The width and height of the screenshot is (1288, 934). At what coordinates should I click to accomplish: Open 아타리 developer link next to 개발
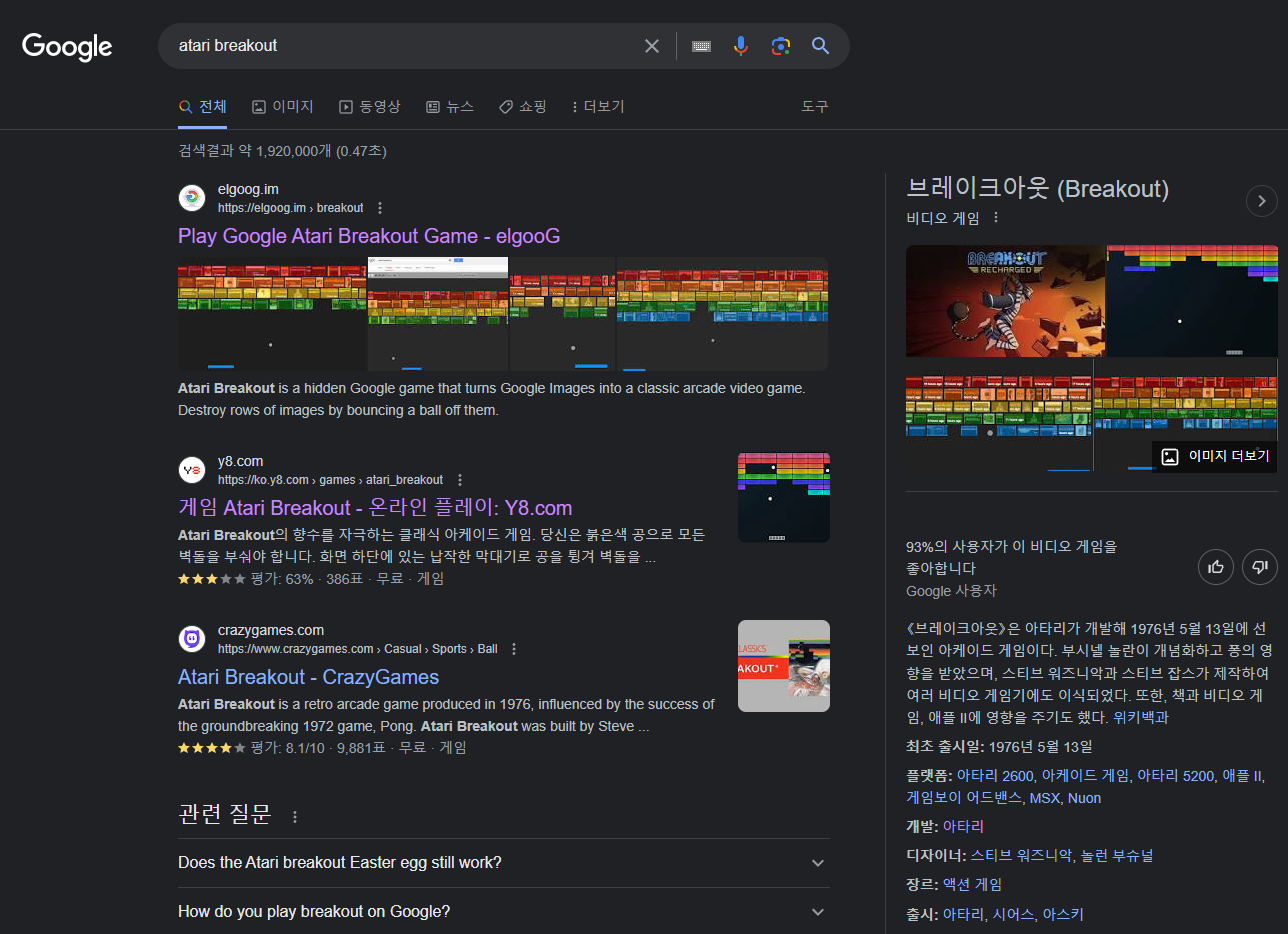pos(963,826)
